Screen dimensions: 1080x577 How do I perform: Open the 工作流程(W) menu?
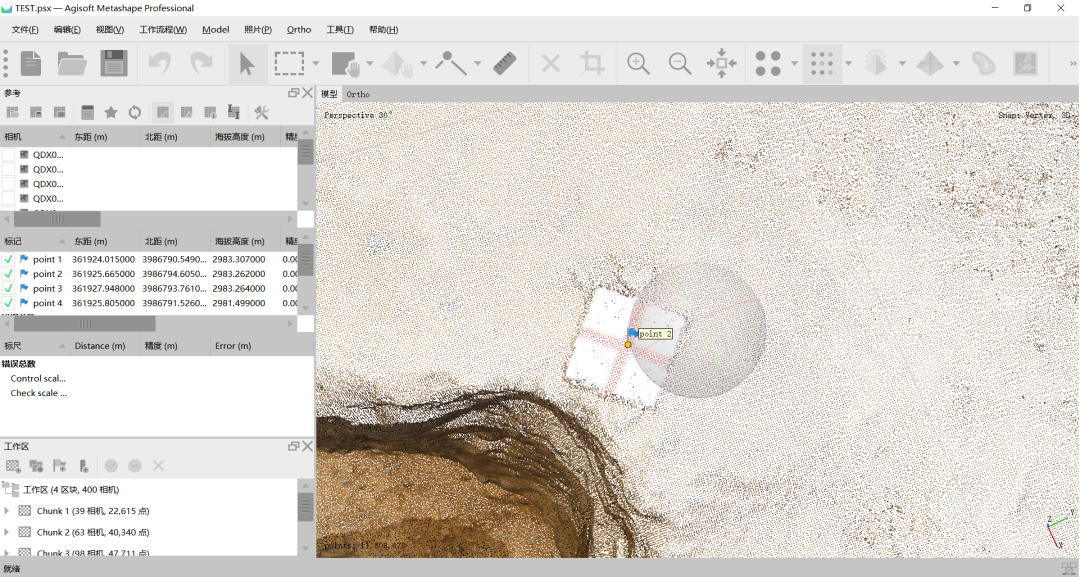[163, 30]
